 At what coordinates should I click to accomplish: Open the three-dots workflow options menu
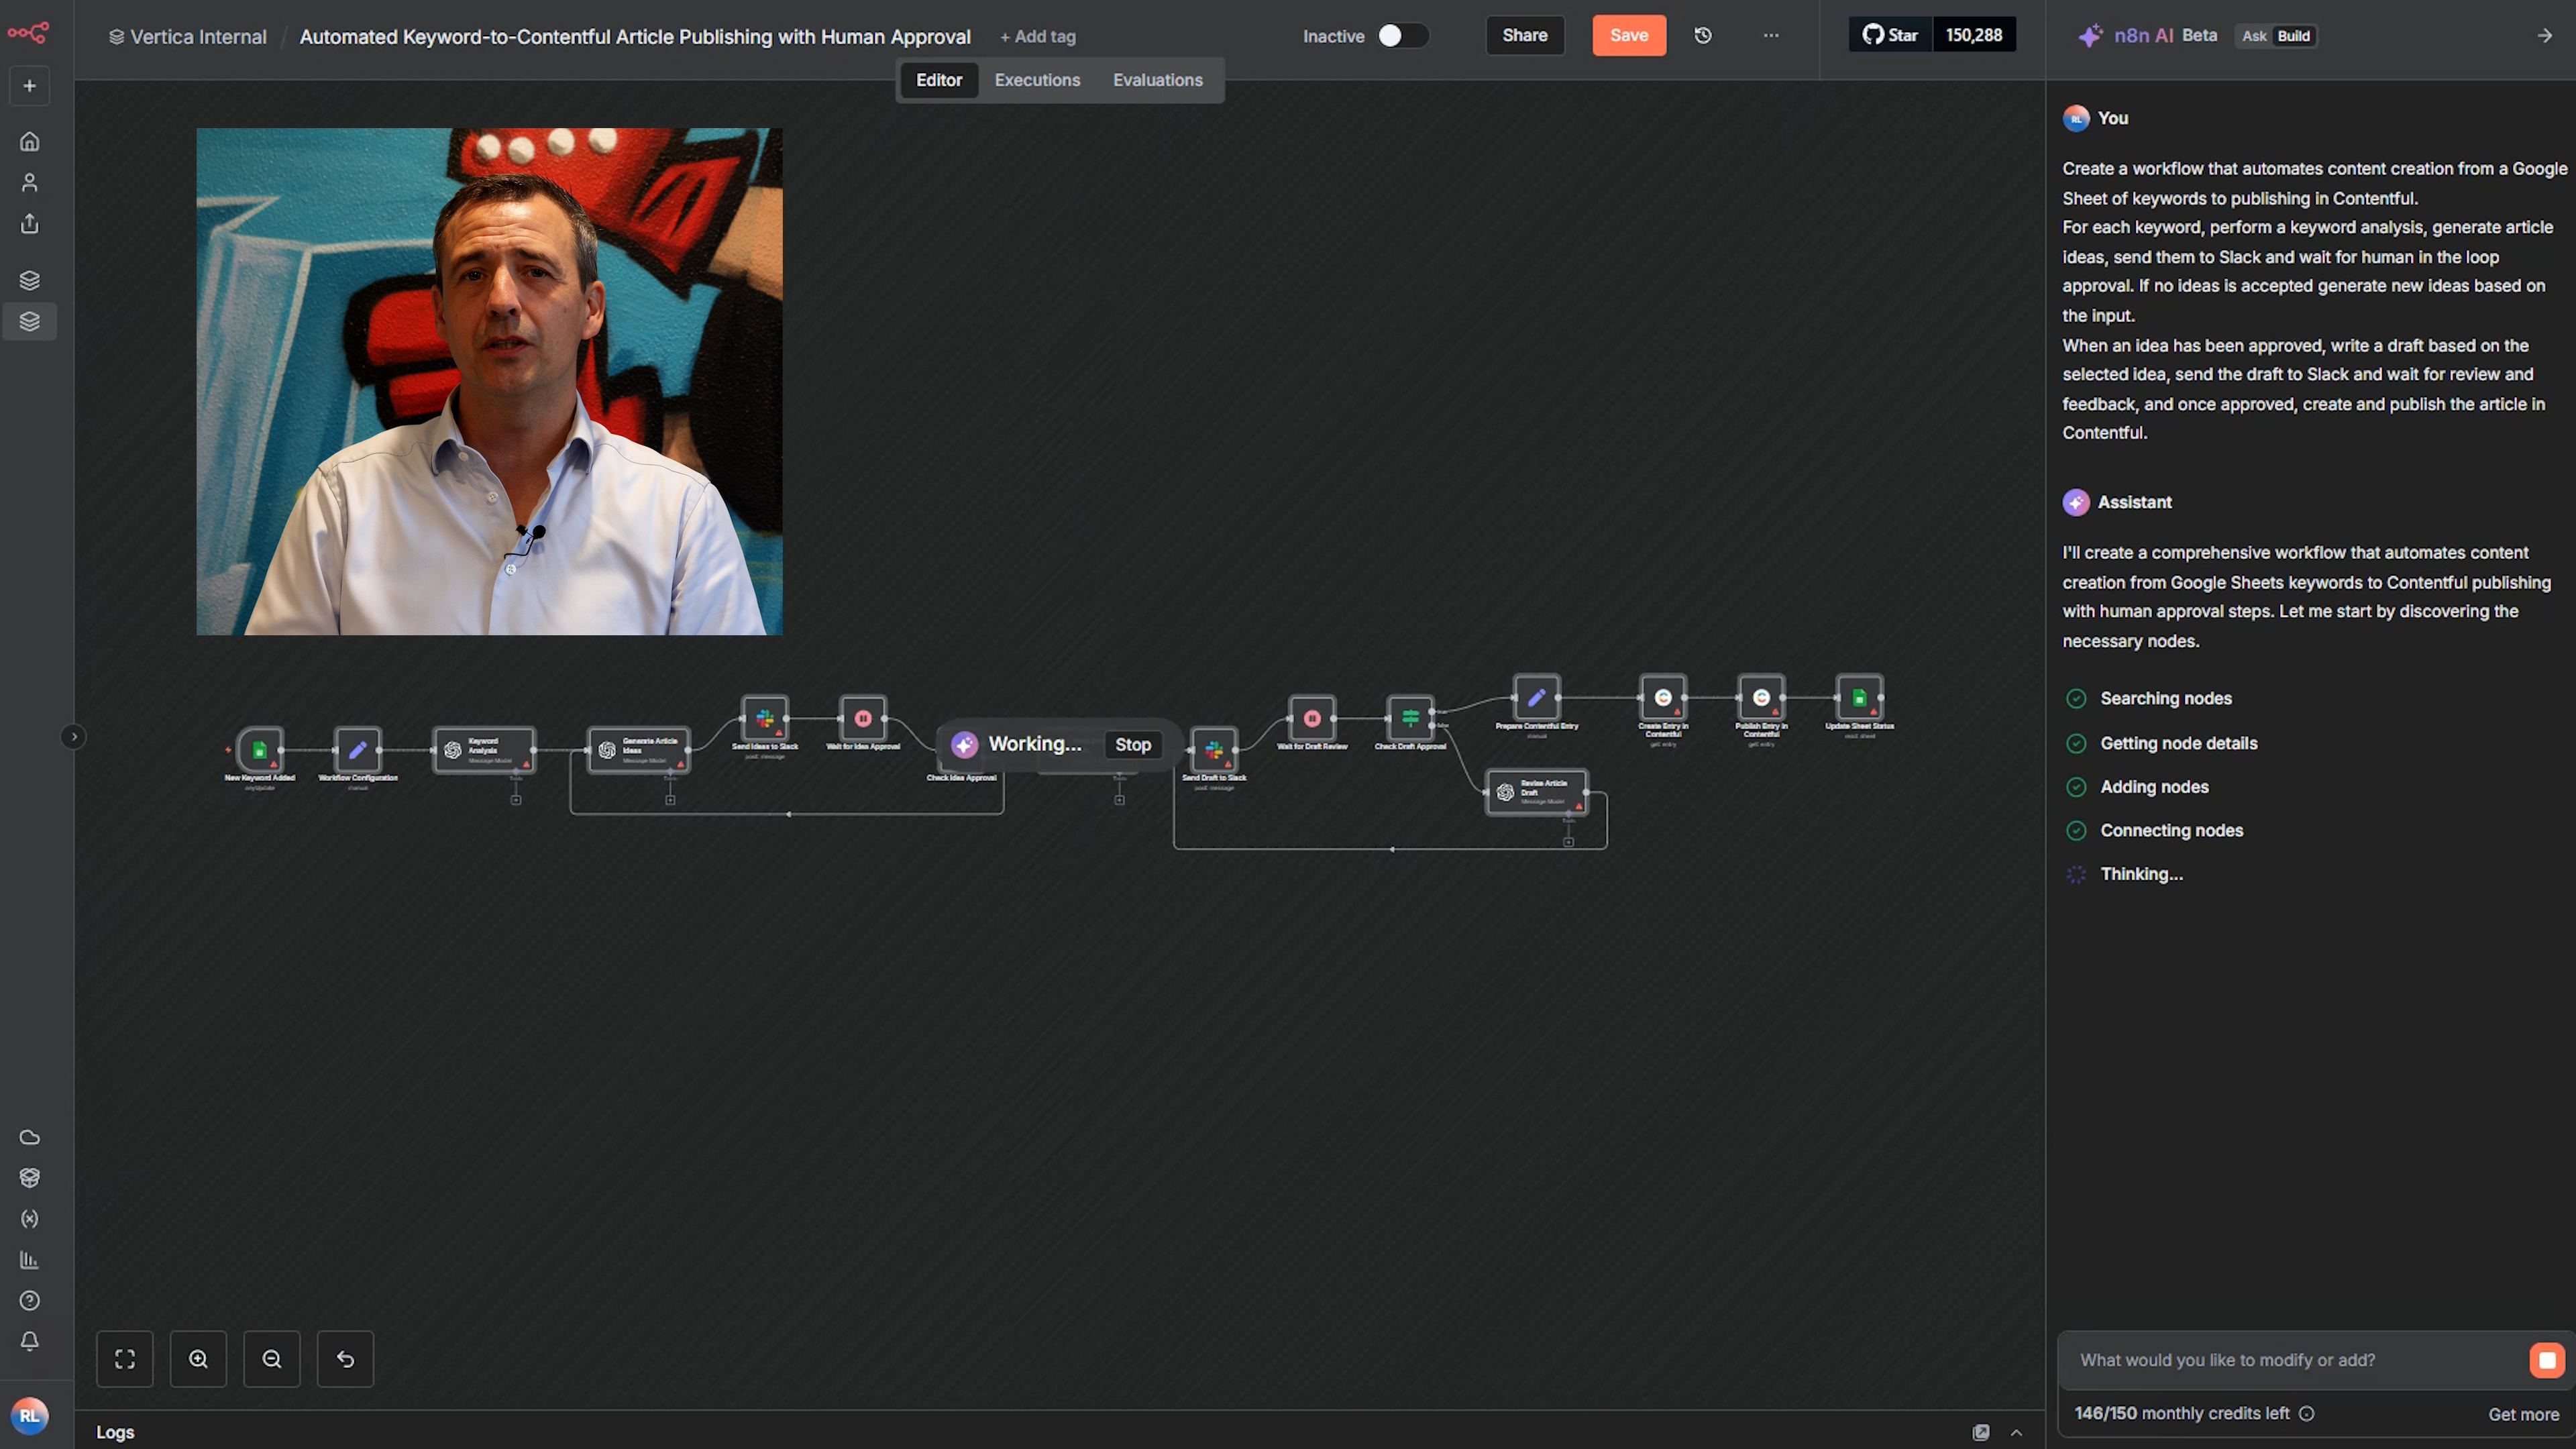(1771, 36)
